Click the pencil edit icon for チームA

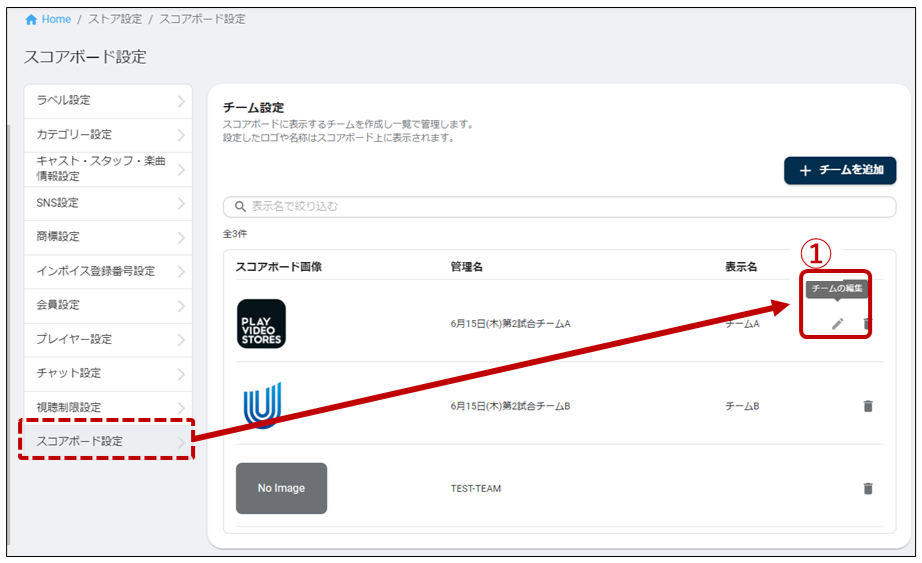(x=837, y=324)
